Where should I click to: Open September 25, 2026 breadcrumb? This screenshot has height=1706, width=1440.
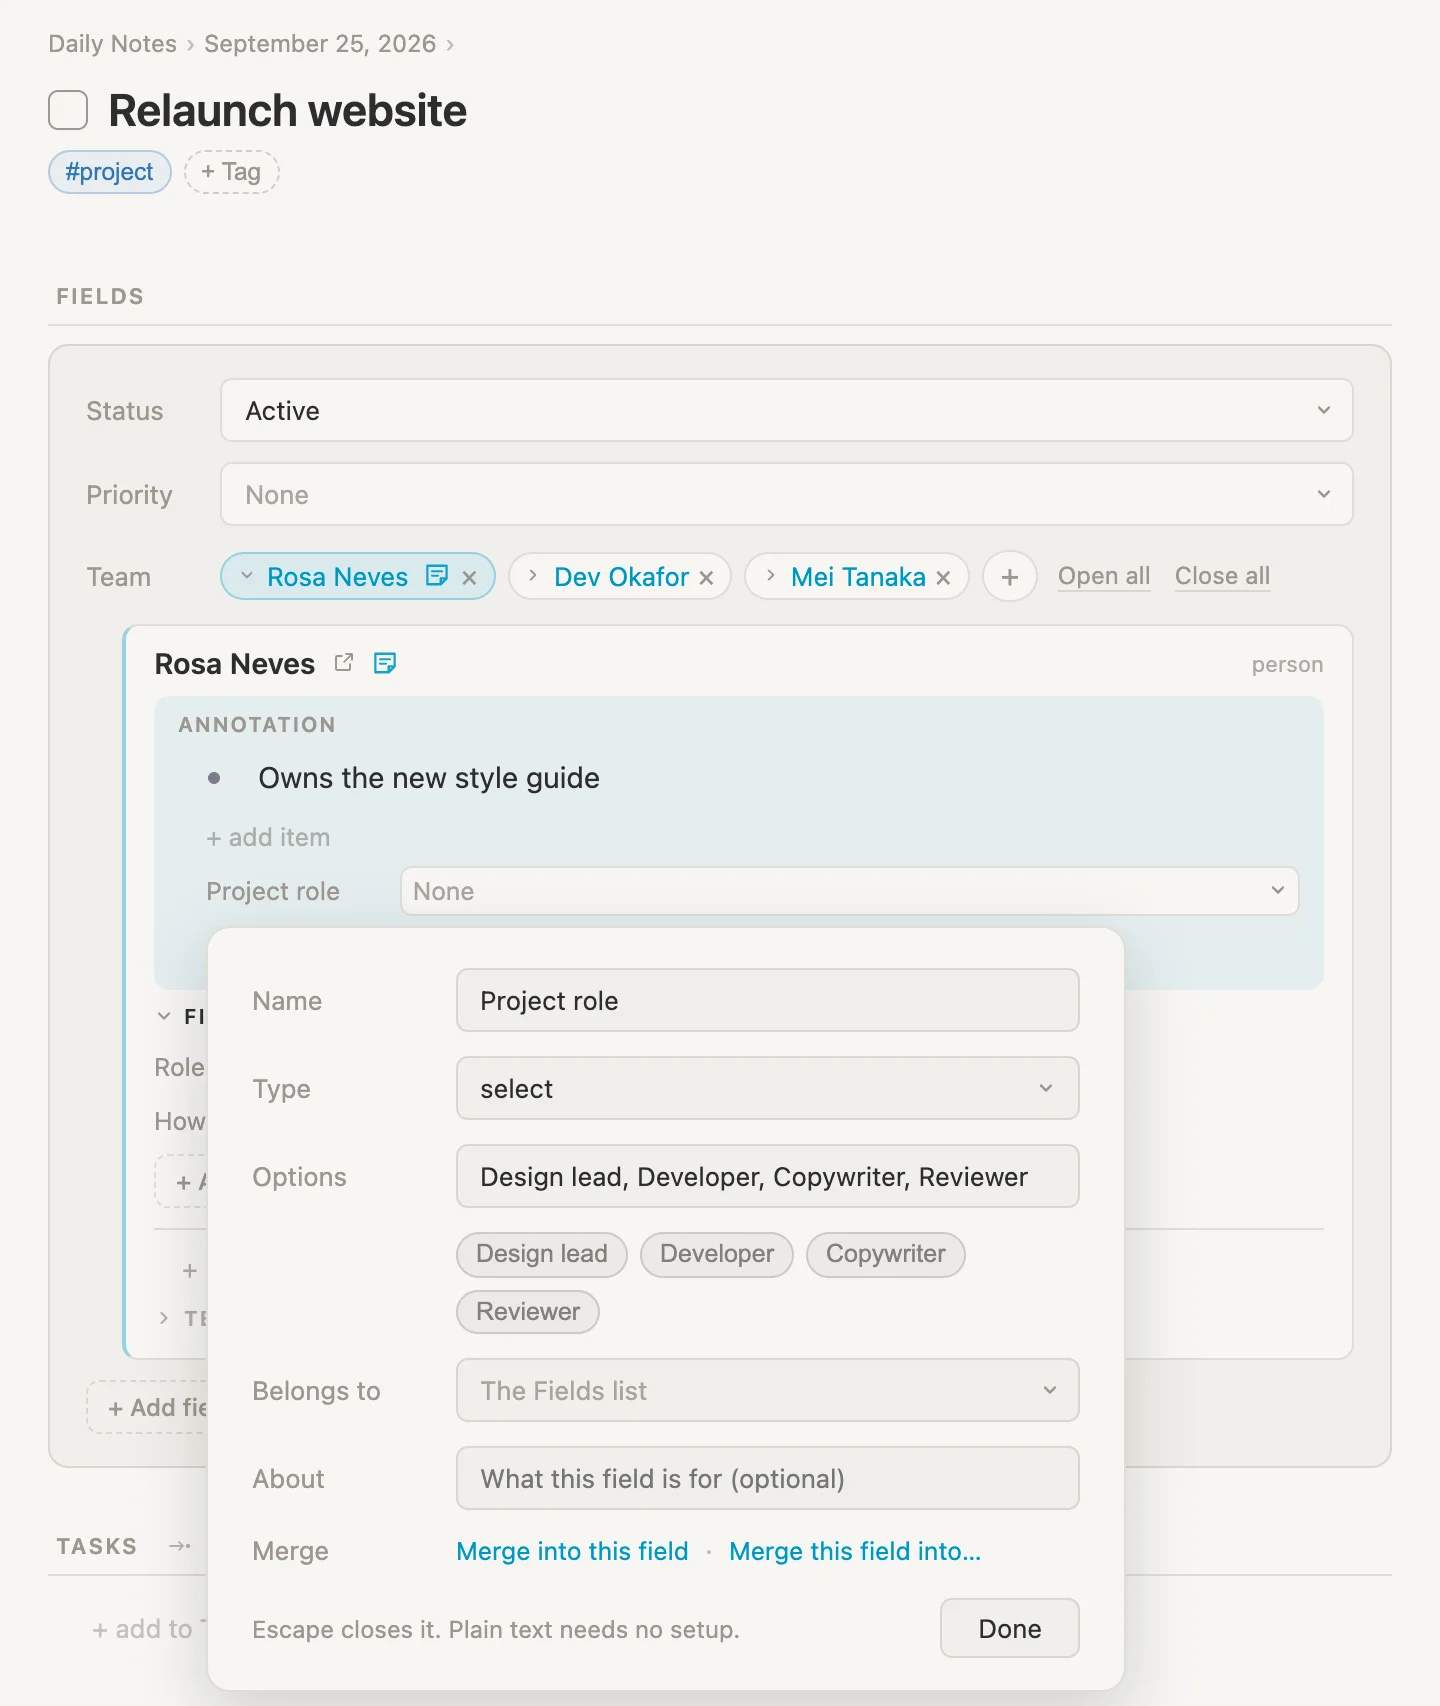pos(320,44)
